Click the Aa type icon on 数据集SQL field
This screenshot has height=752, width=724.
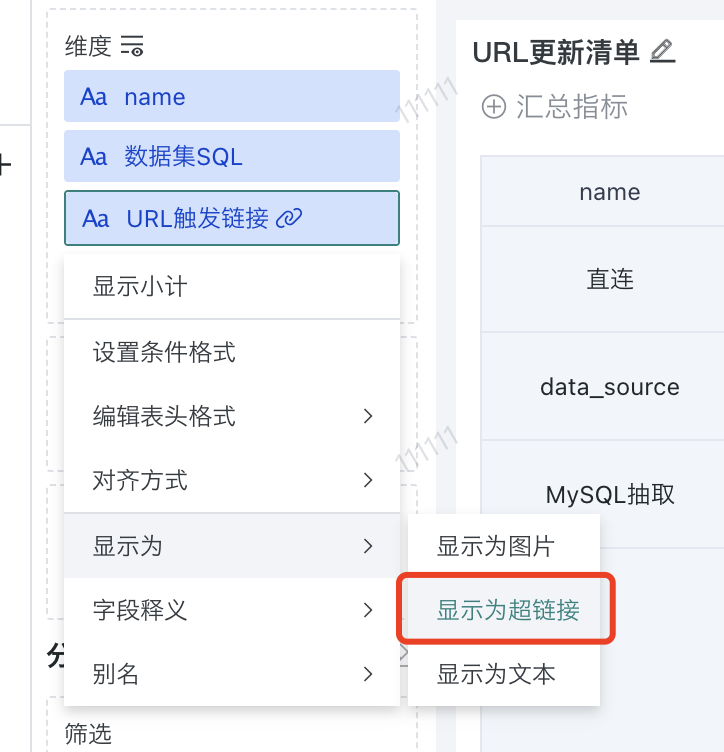pos(94,156)
